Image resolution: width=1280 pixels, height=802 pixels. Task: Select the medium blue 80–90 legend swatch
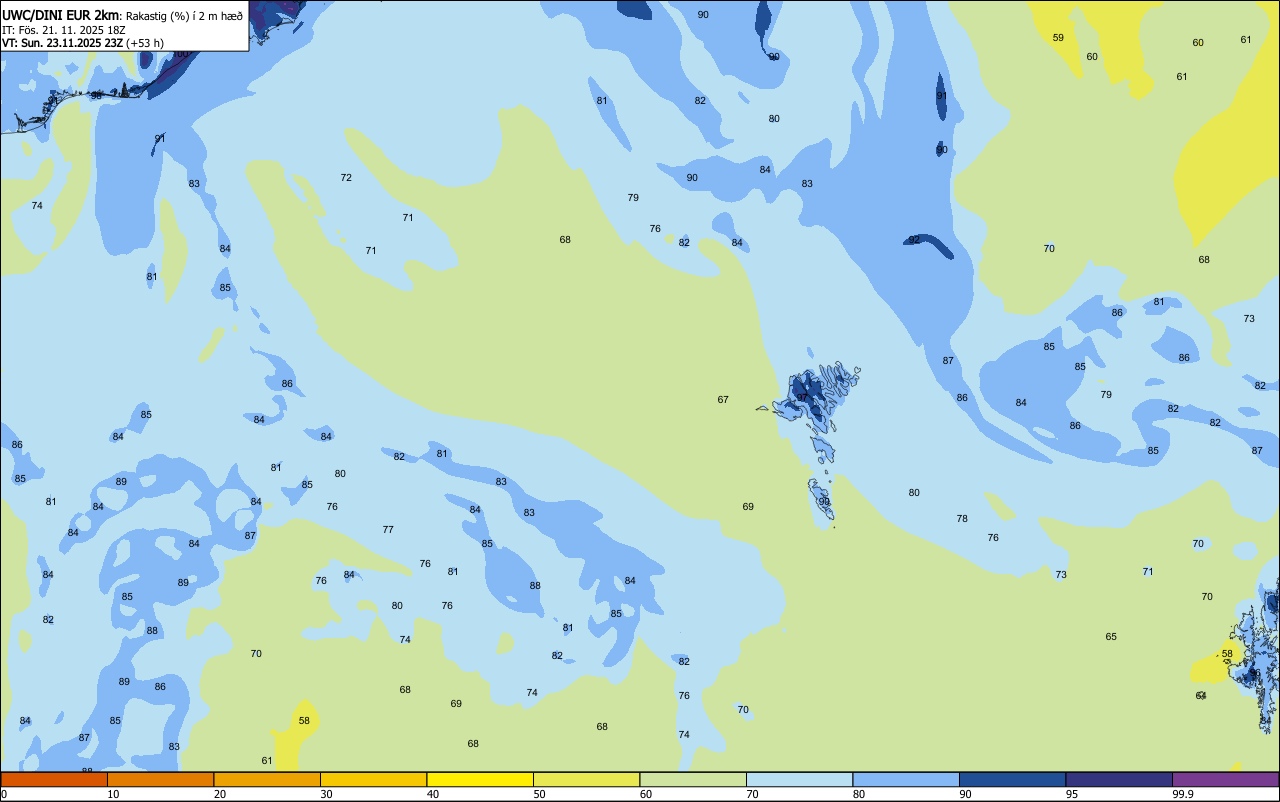coord(906,779)
